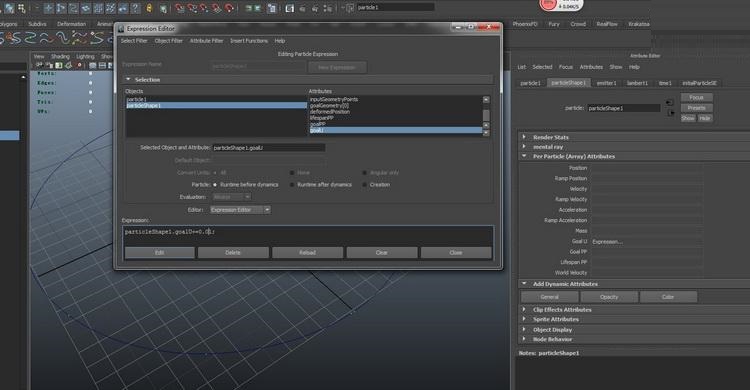The height and width of the screenshot is (390, 750).
Task: Select lifespanPP in the Attributes list
Action: 396,118
